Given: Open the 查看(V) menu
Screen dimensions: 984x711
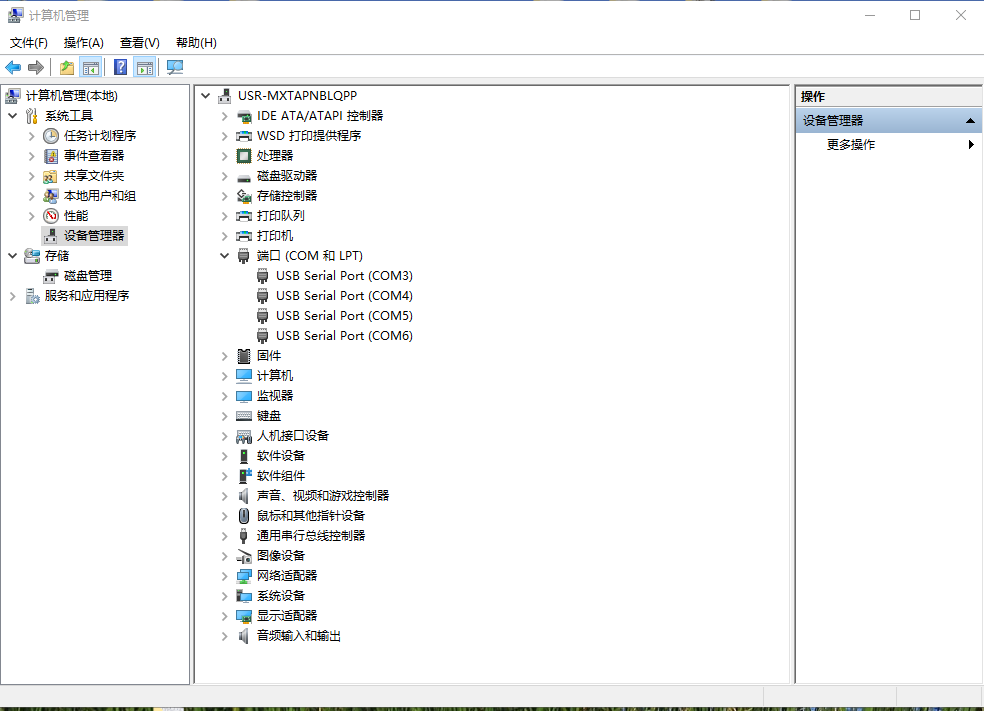Looking at the screenshot, I should coord(140,42).
